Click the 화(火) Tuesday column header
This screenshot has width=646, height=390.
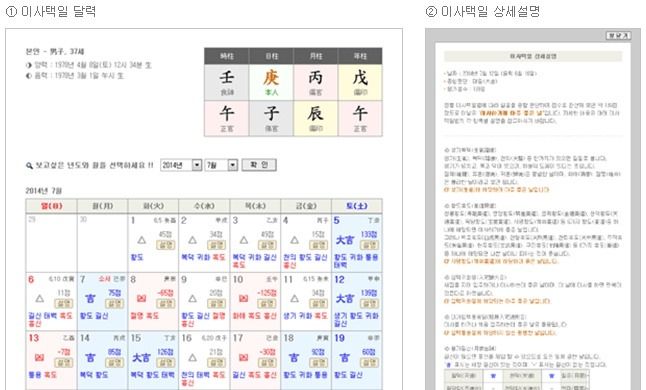click(x=153, y=206)
